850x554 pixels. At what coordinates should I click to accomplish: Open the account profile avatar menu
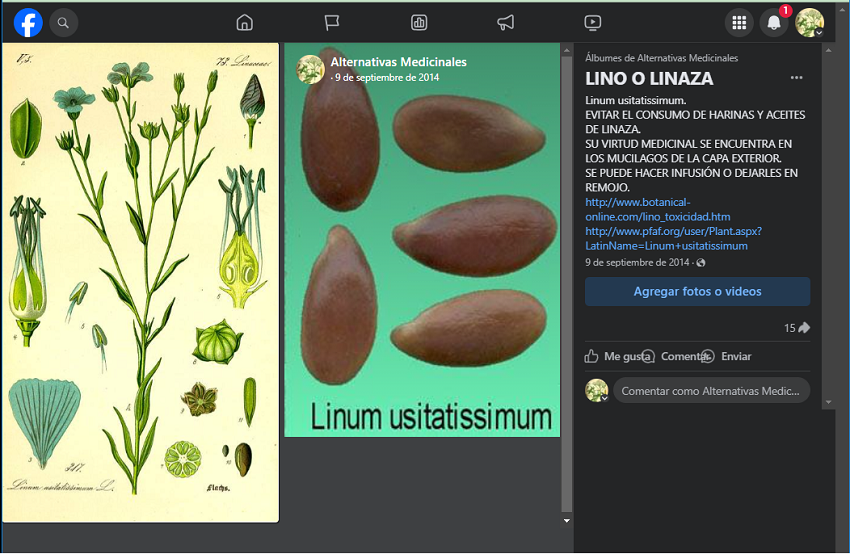(x=809, y=23)
